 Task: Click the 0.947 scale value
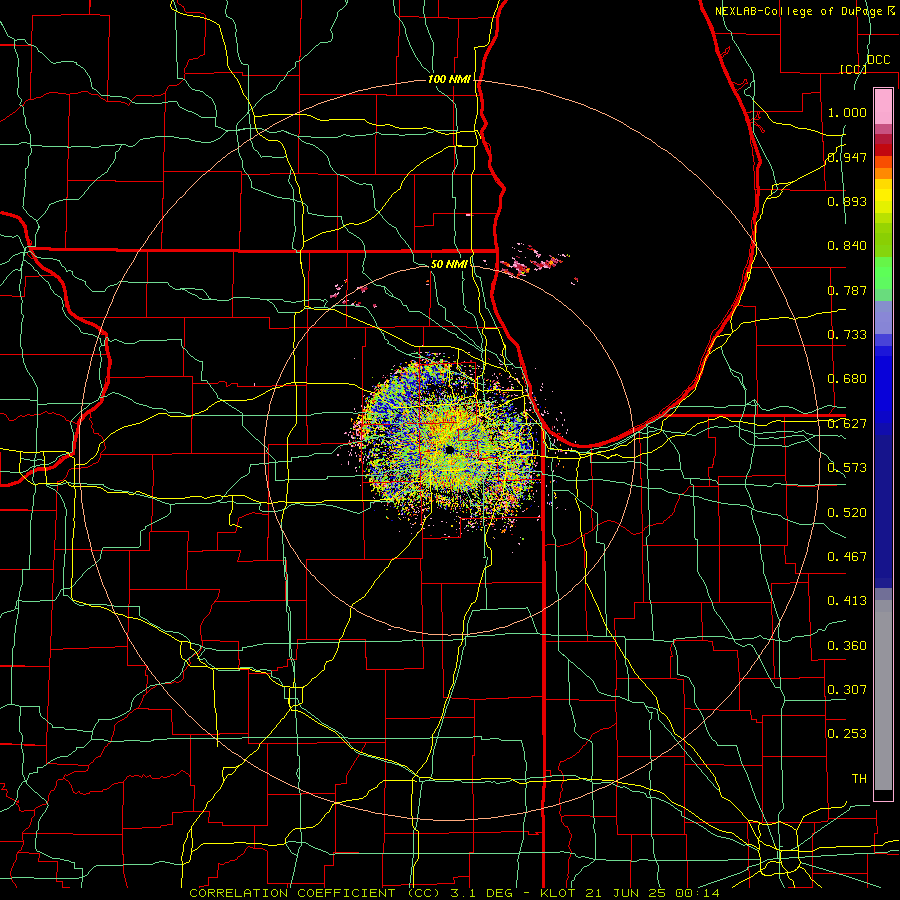tap(847, 157)
